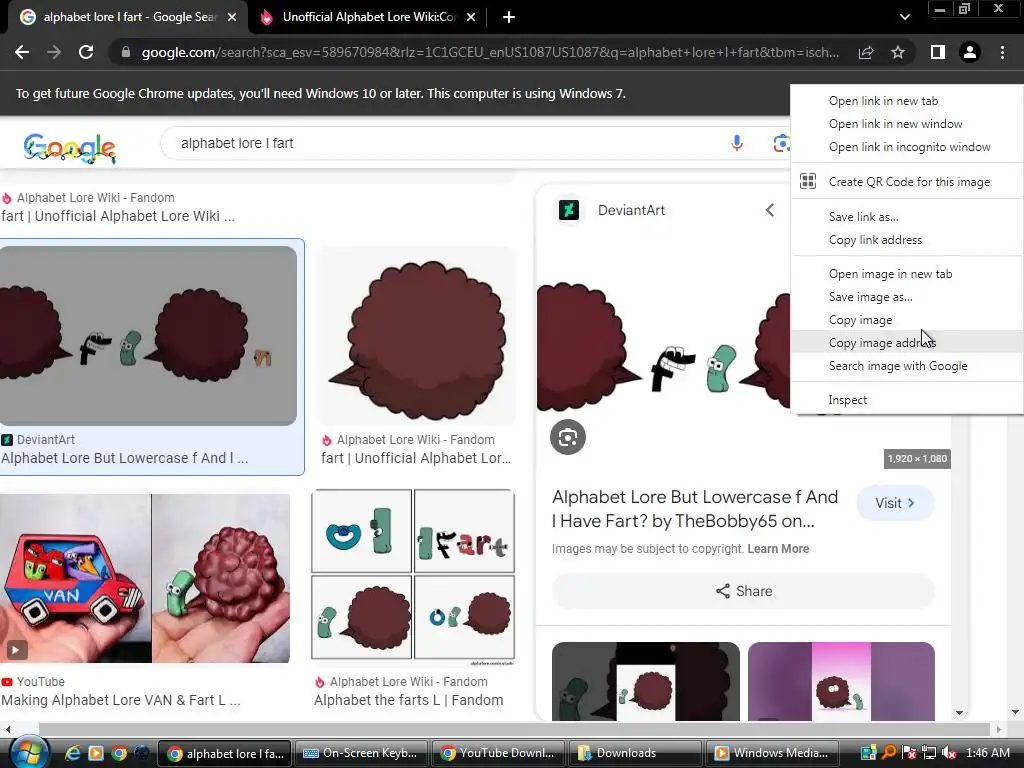The height and width of the screenshot is (768, 1024).
Task: Open the Learn More copyright link
Action: pyautogui.click(x=778, y=549)
